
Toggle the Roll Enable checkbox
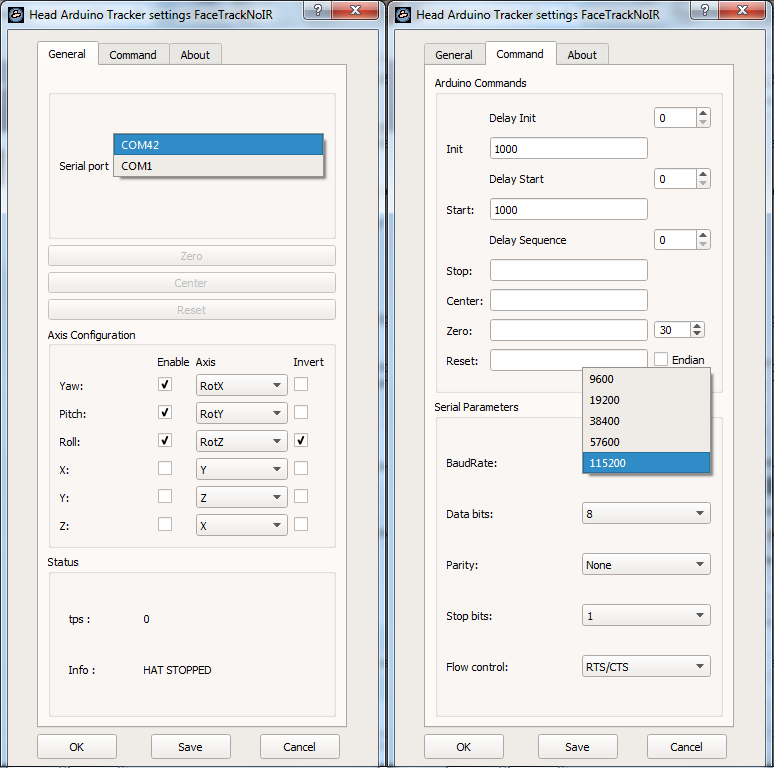pos(165,440)
